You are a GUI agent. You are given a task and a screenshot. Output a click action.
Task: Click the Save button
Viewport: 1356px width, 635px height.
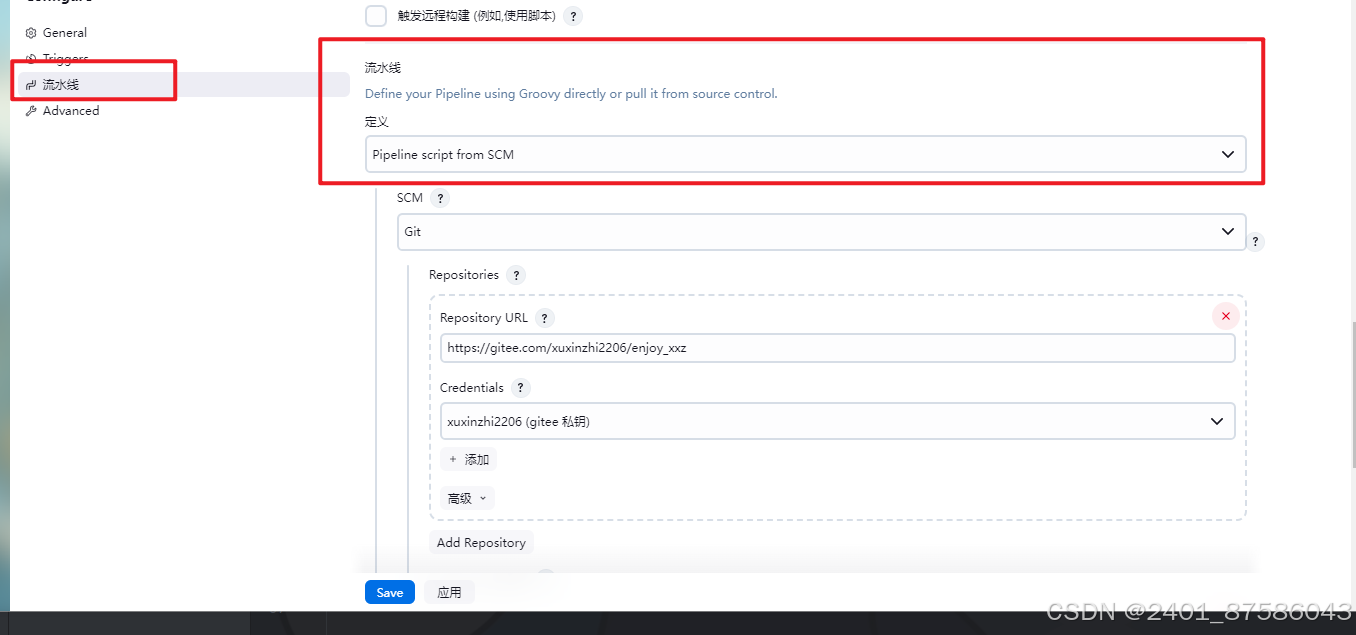point(389,592)
